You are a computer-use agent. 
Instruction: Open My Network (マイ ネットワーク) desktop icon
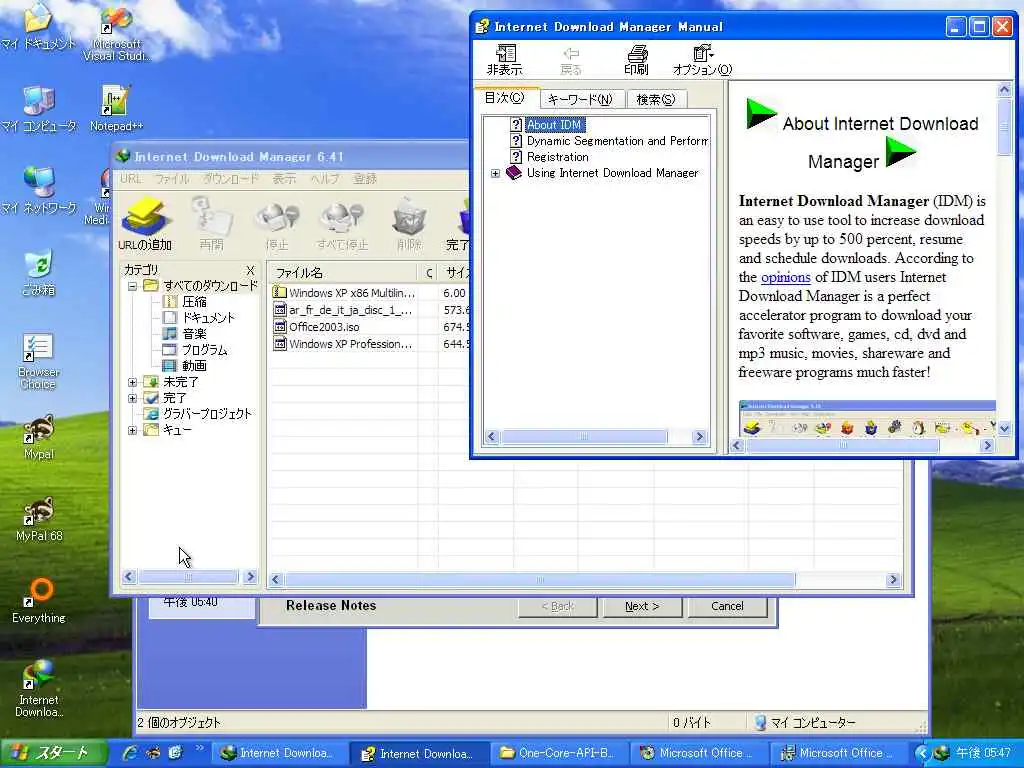tap(39, 191)
